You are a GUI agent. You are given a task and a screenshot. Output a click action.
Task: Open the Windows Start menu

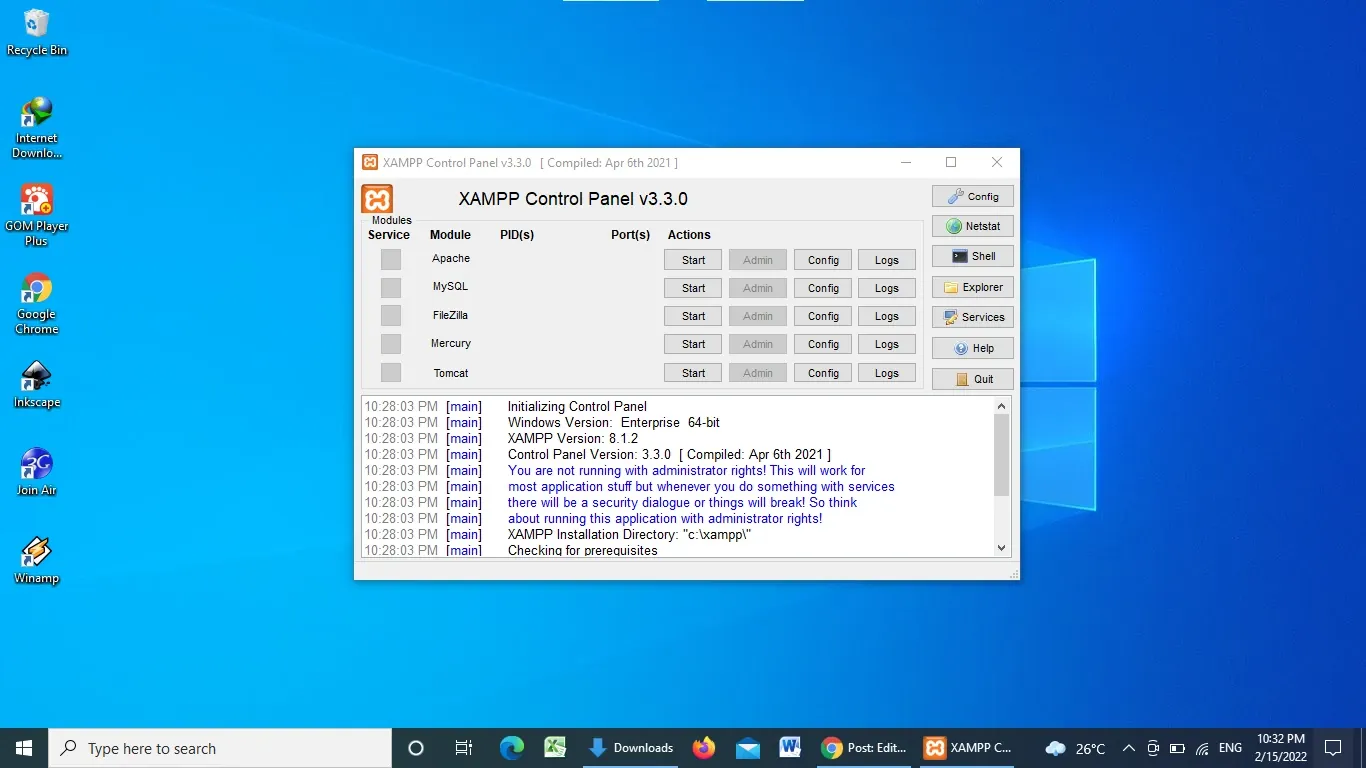tap(24, 748)
